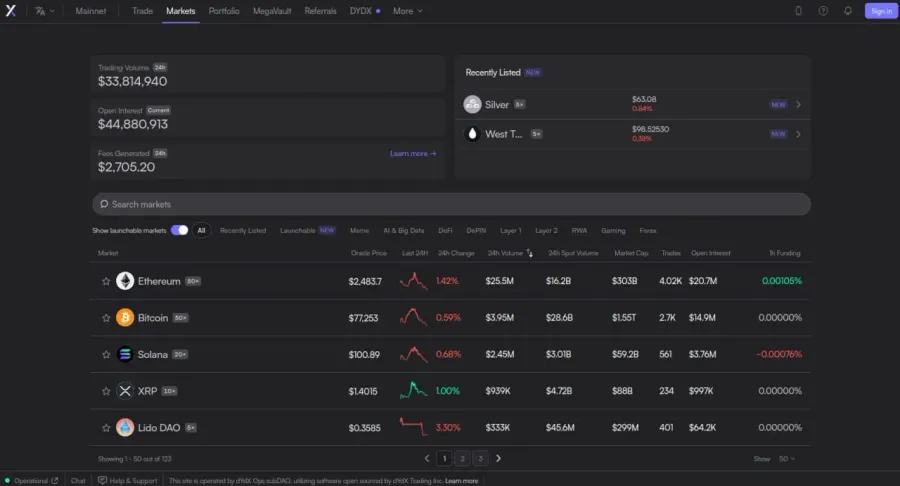Click the XRP coin icon
Viewport: 900px width, 486px height.
pyautogui.click(x=125, y=391)
